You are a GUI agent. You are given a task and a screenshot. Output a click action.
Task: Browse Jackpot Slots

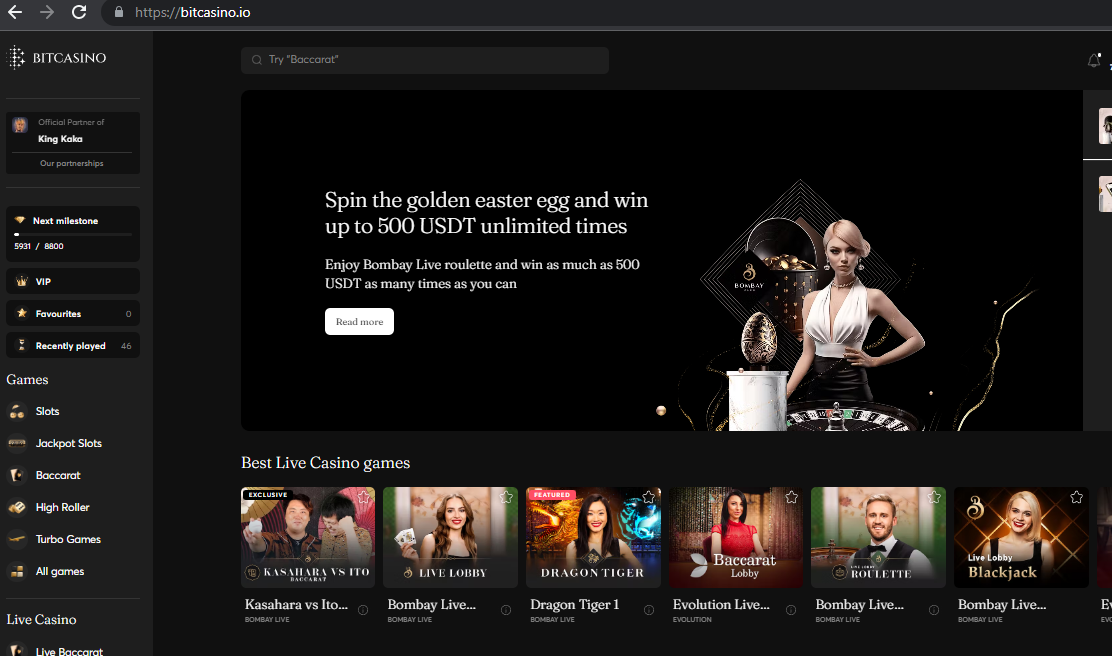pos(55,443)
